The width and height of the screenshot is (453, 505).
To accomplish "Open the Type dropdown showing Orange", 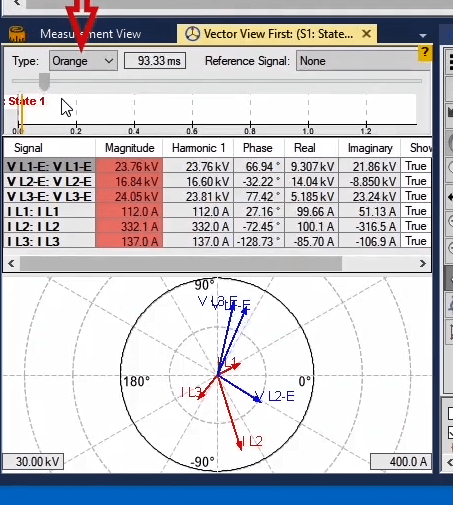I will point(83,61).
